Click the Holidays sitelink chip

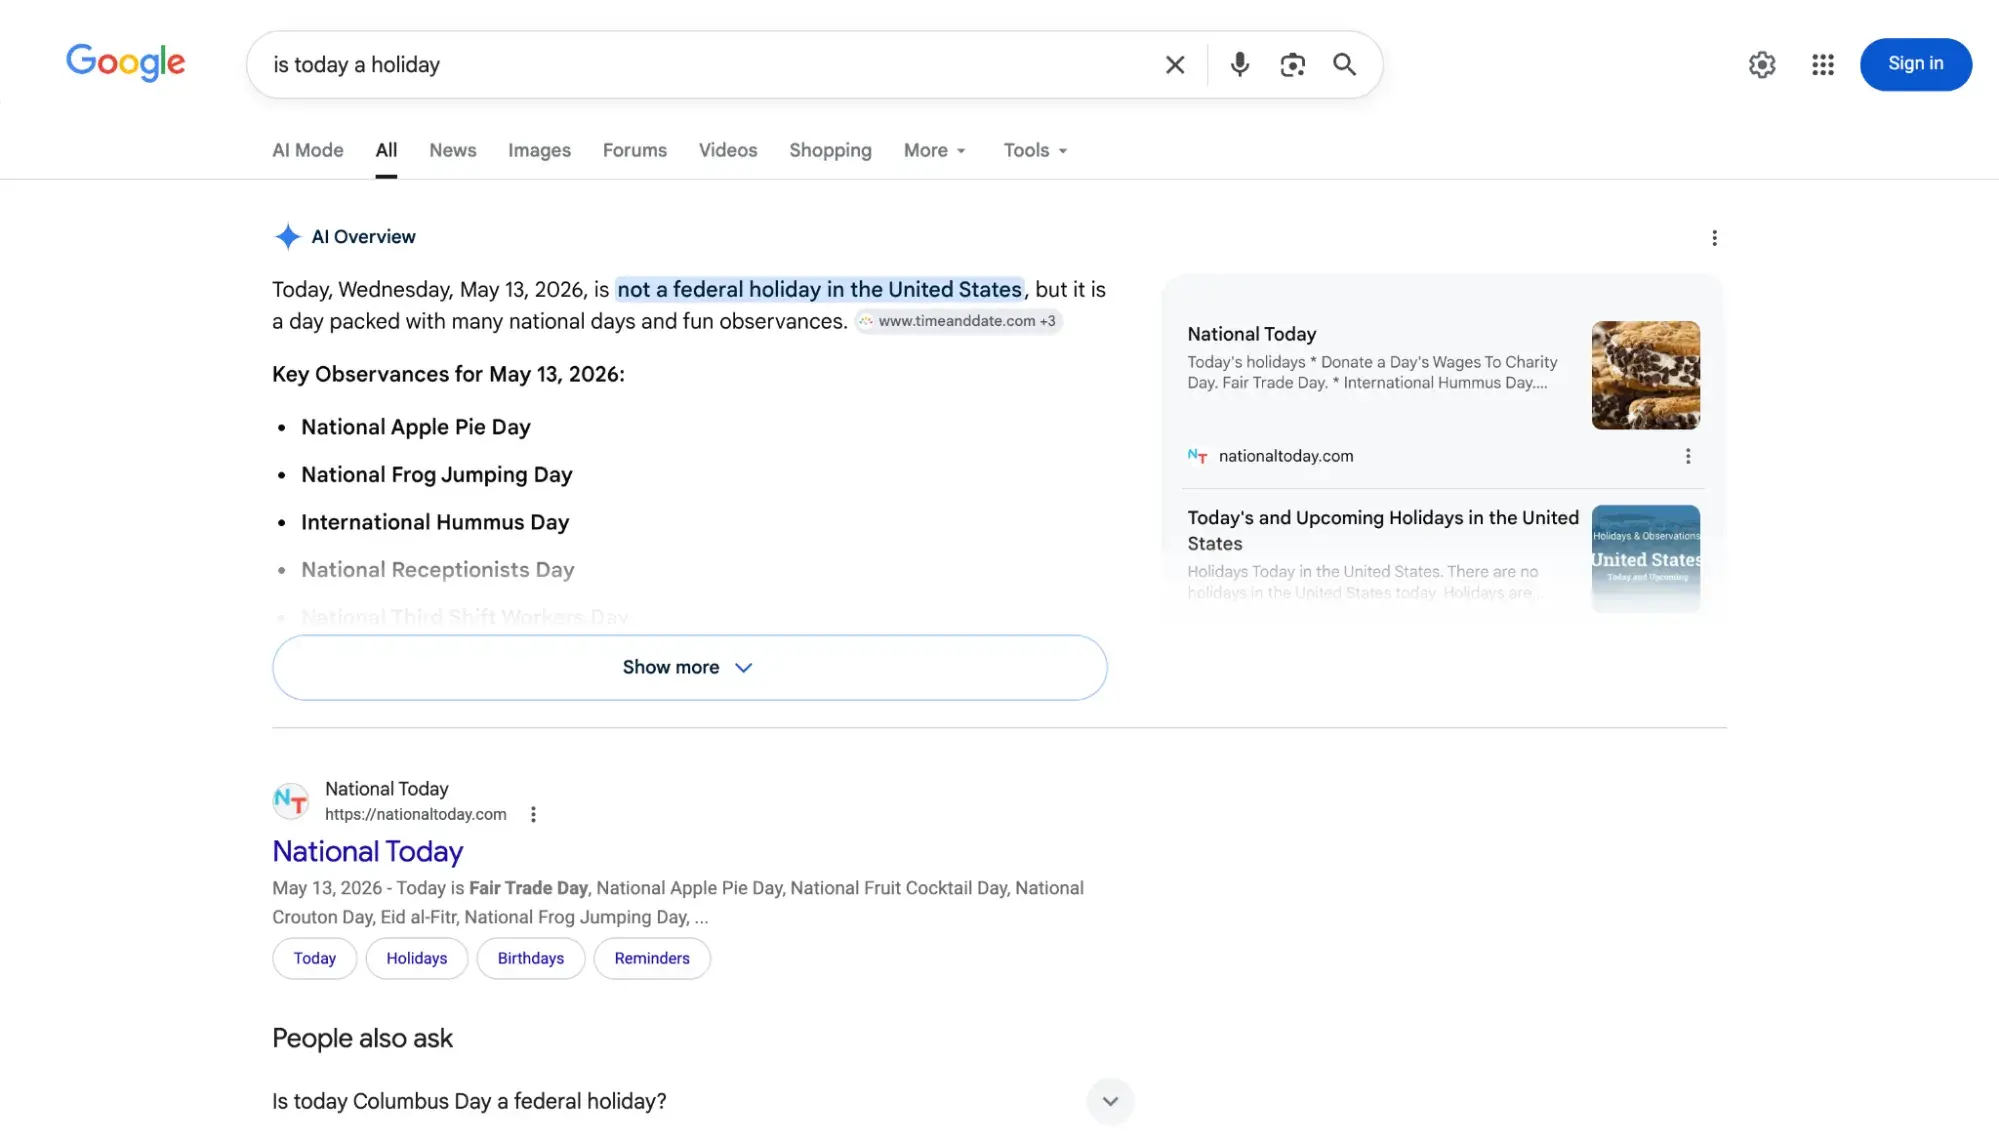click(x=416, y=958)
